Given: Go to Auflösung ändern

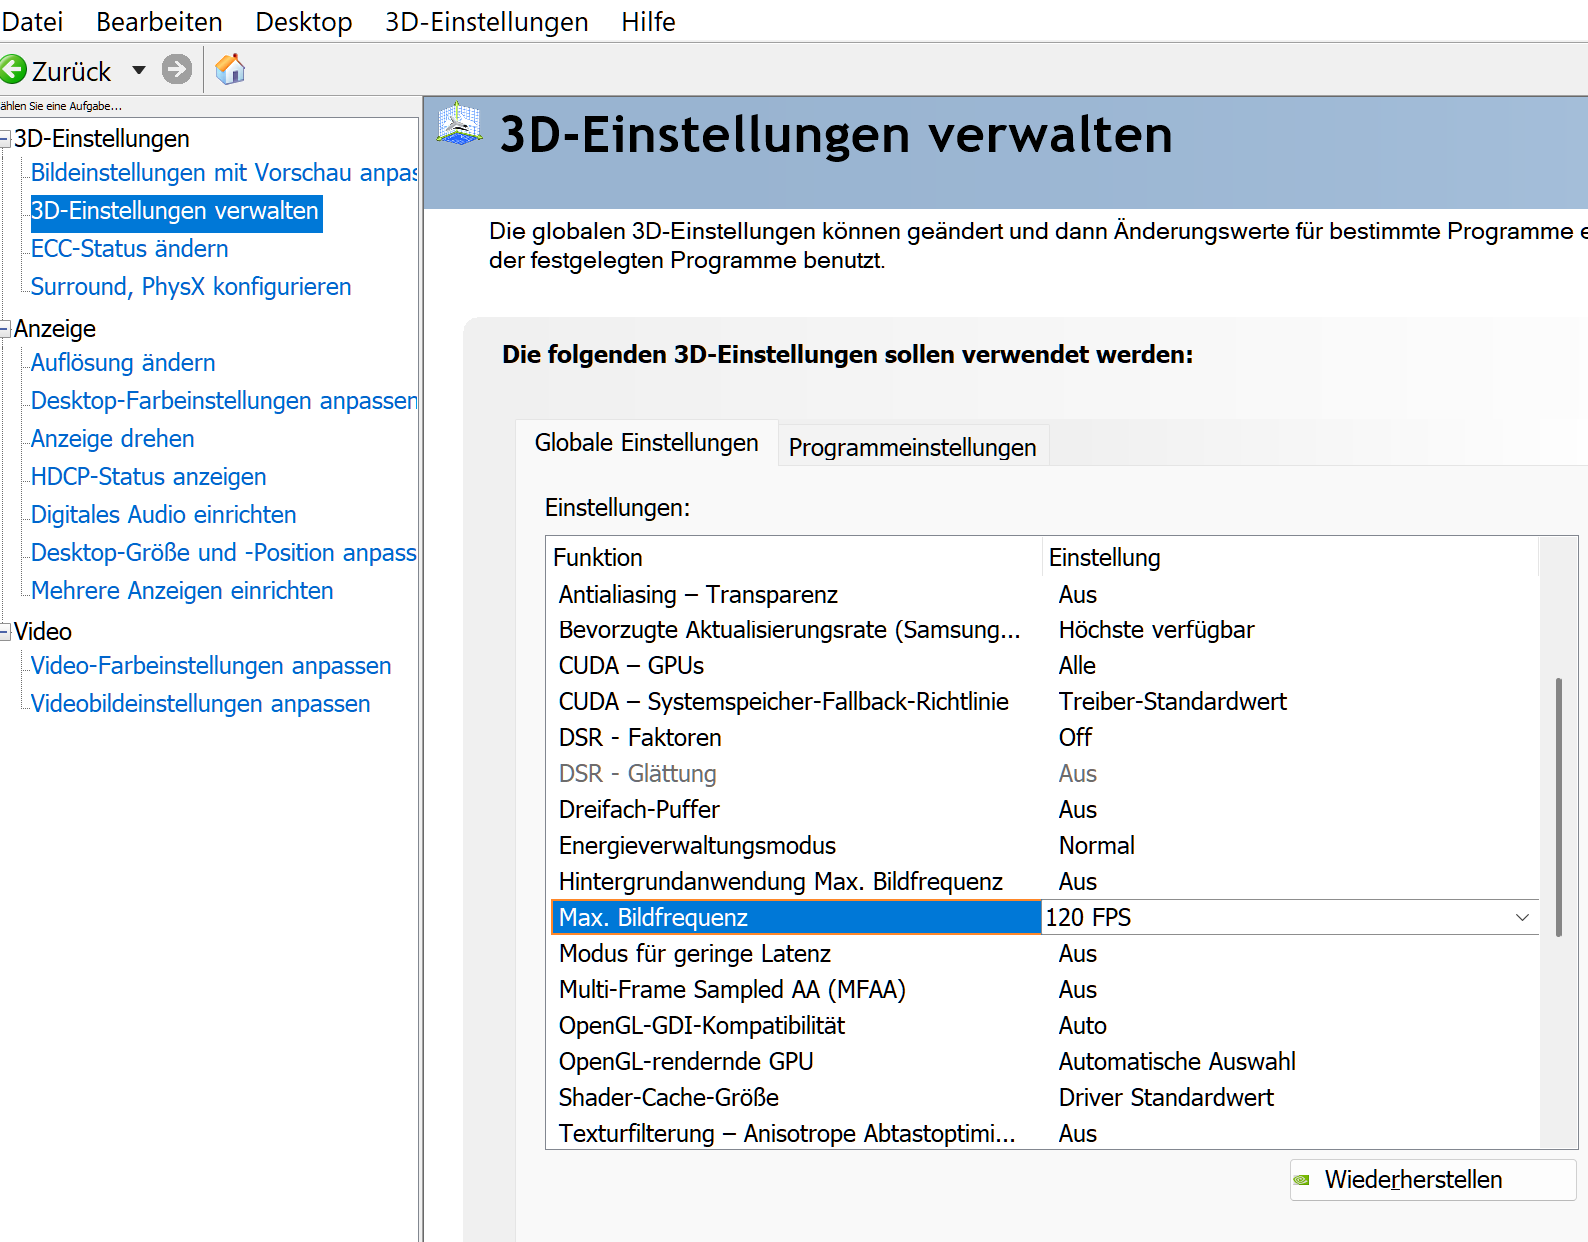Looking at the screenshot, I should click(x=123, y=363).
